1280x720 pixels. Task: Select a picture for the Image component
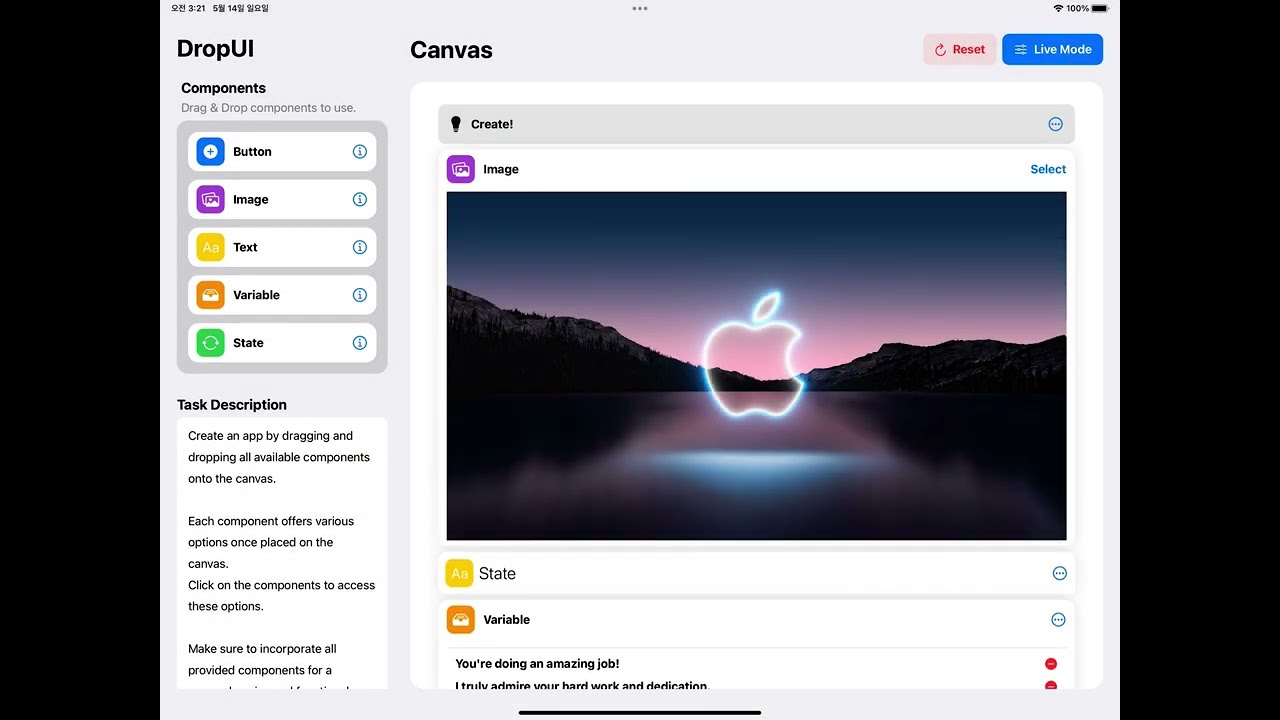(x=1048, y=169)
